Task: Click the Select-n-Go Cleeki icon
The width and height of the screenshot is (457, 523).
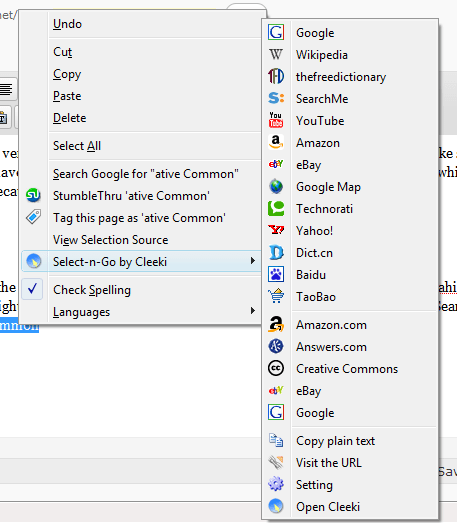Action: [33, 262]
